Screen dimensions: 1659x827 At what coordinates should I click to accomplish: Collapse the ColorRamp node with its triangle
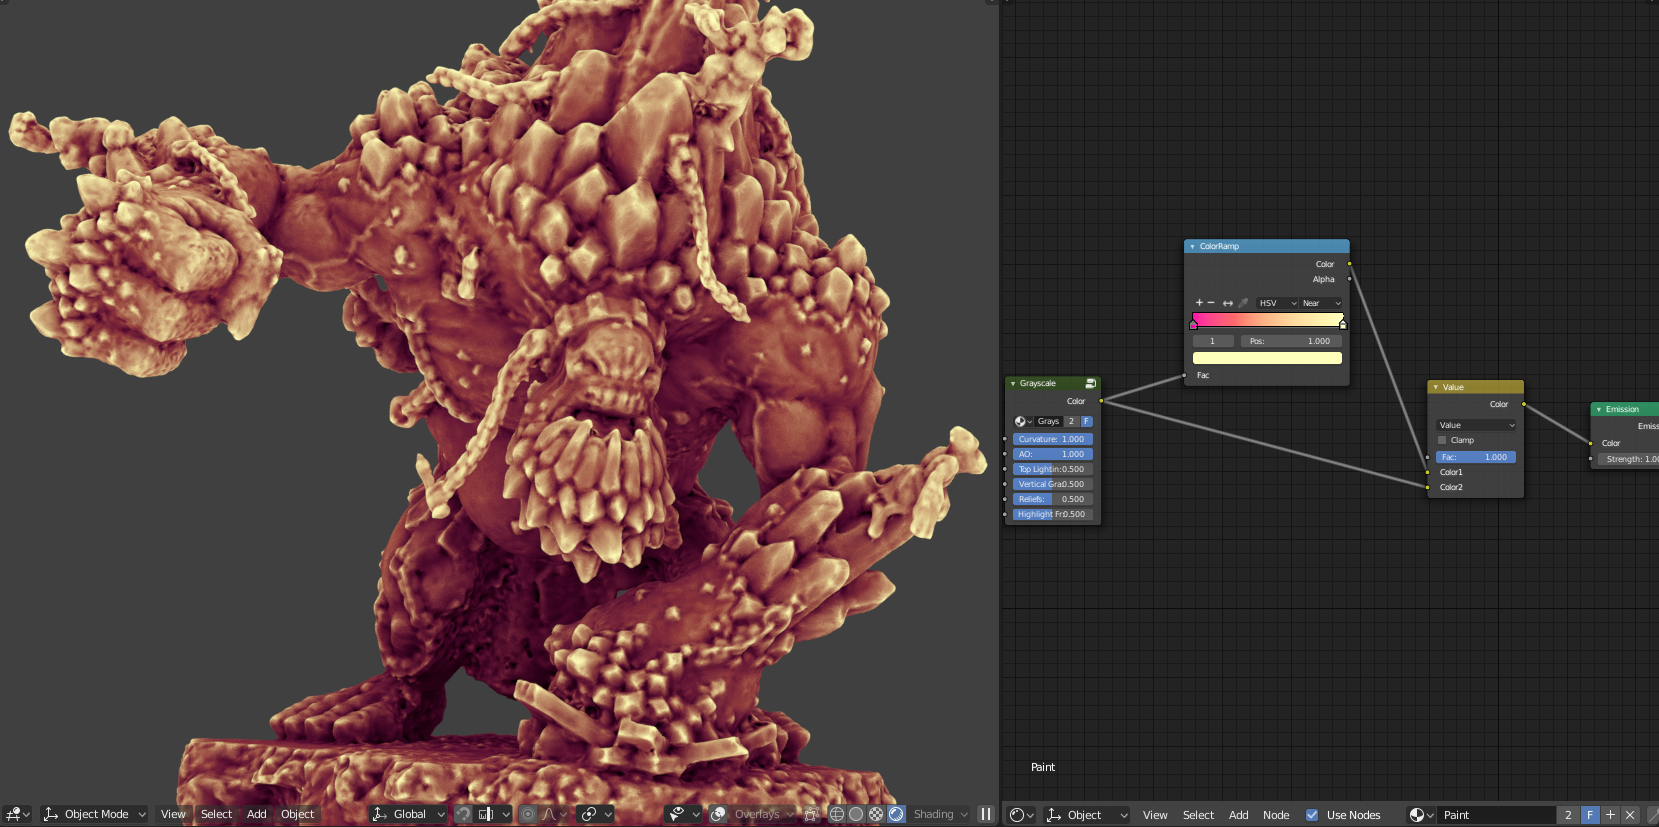(1192, 246)
